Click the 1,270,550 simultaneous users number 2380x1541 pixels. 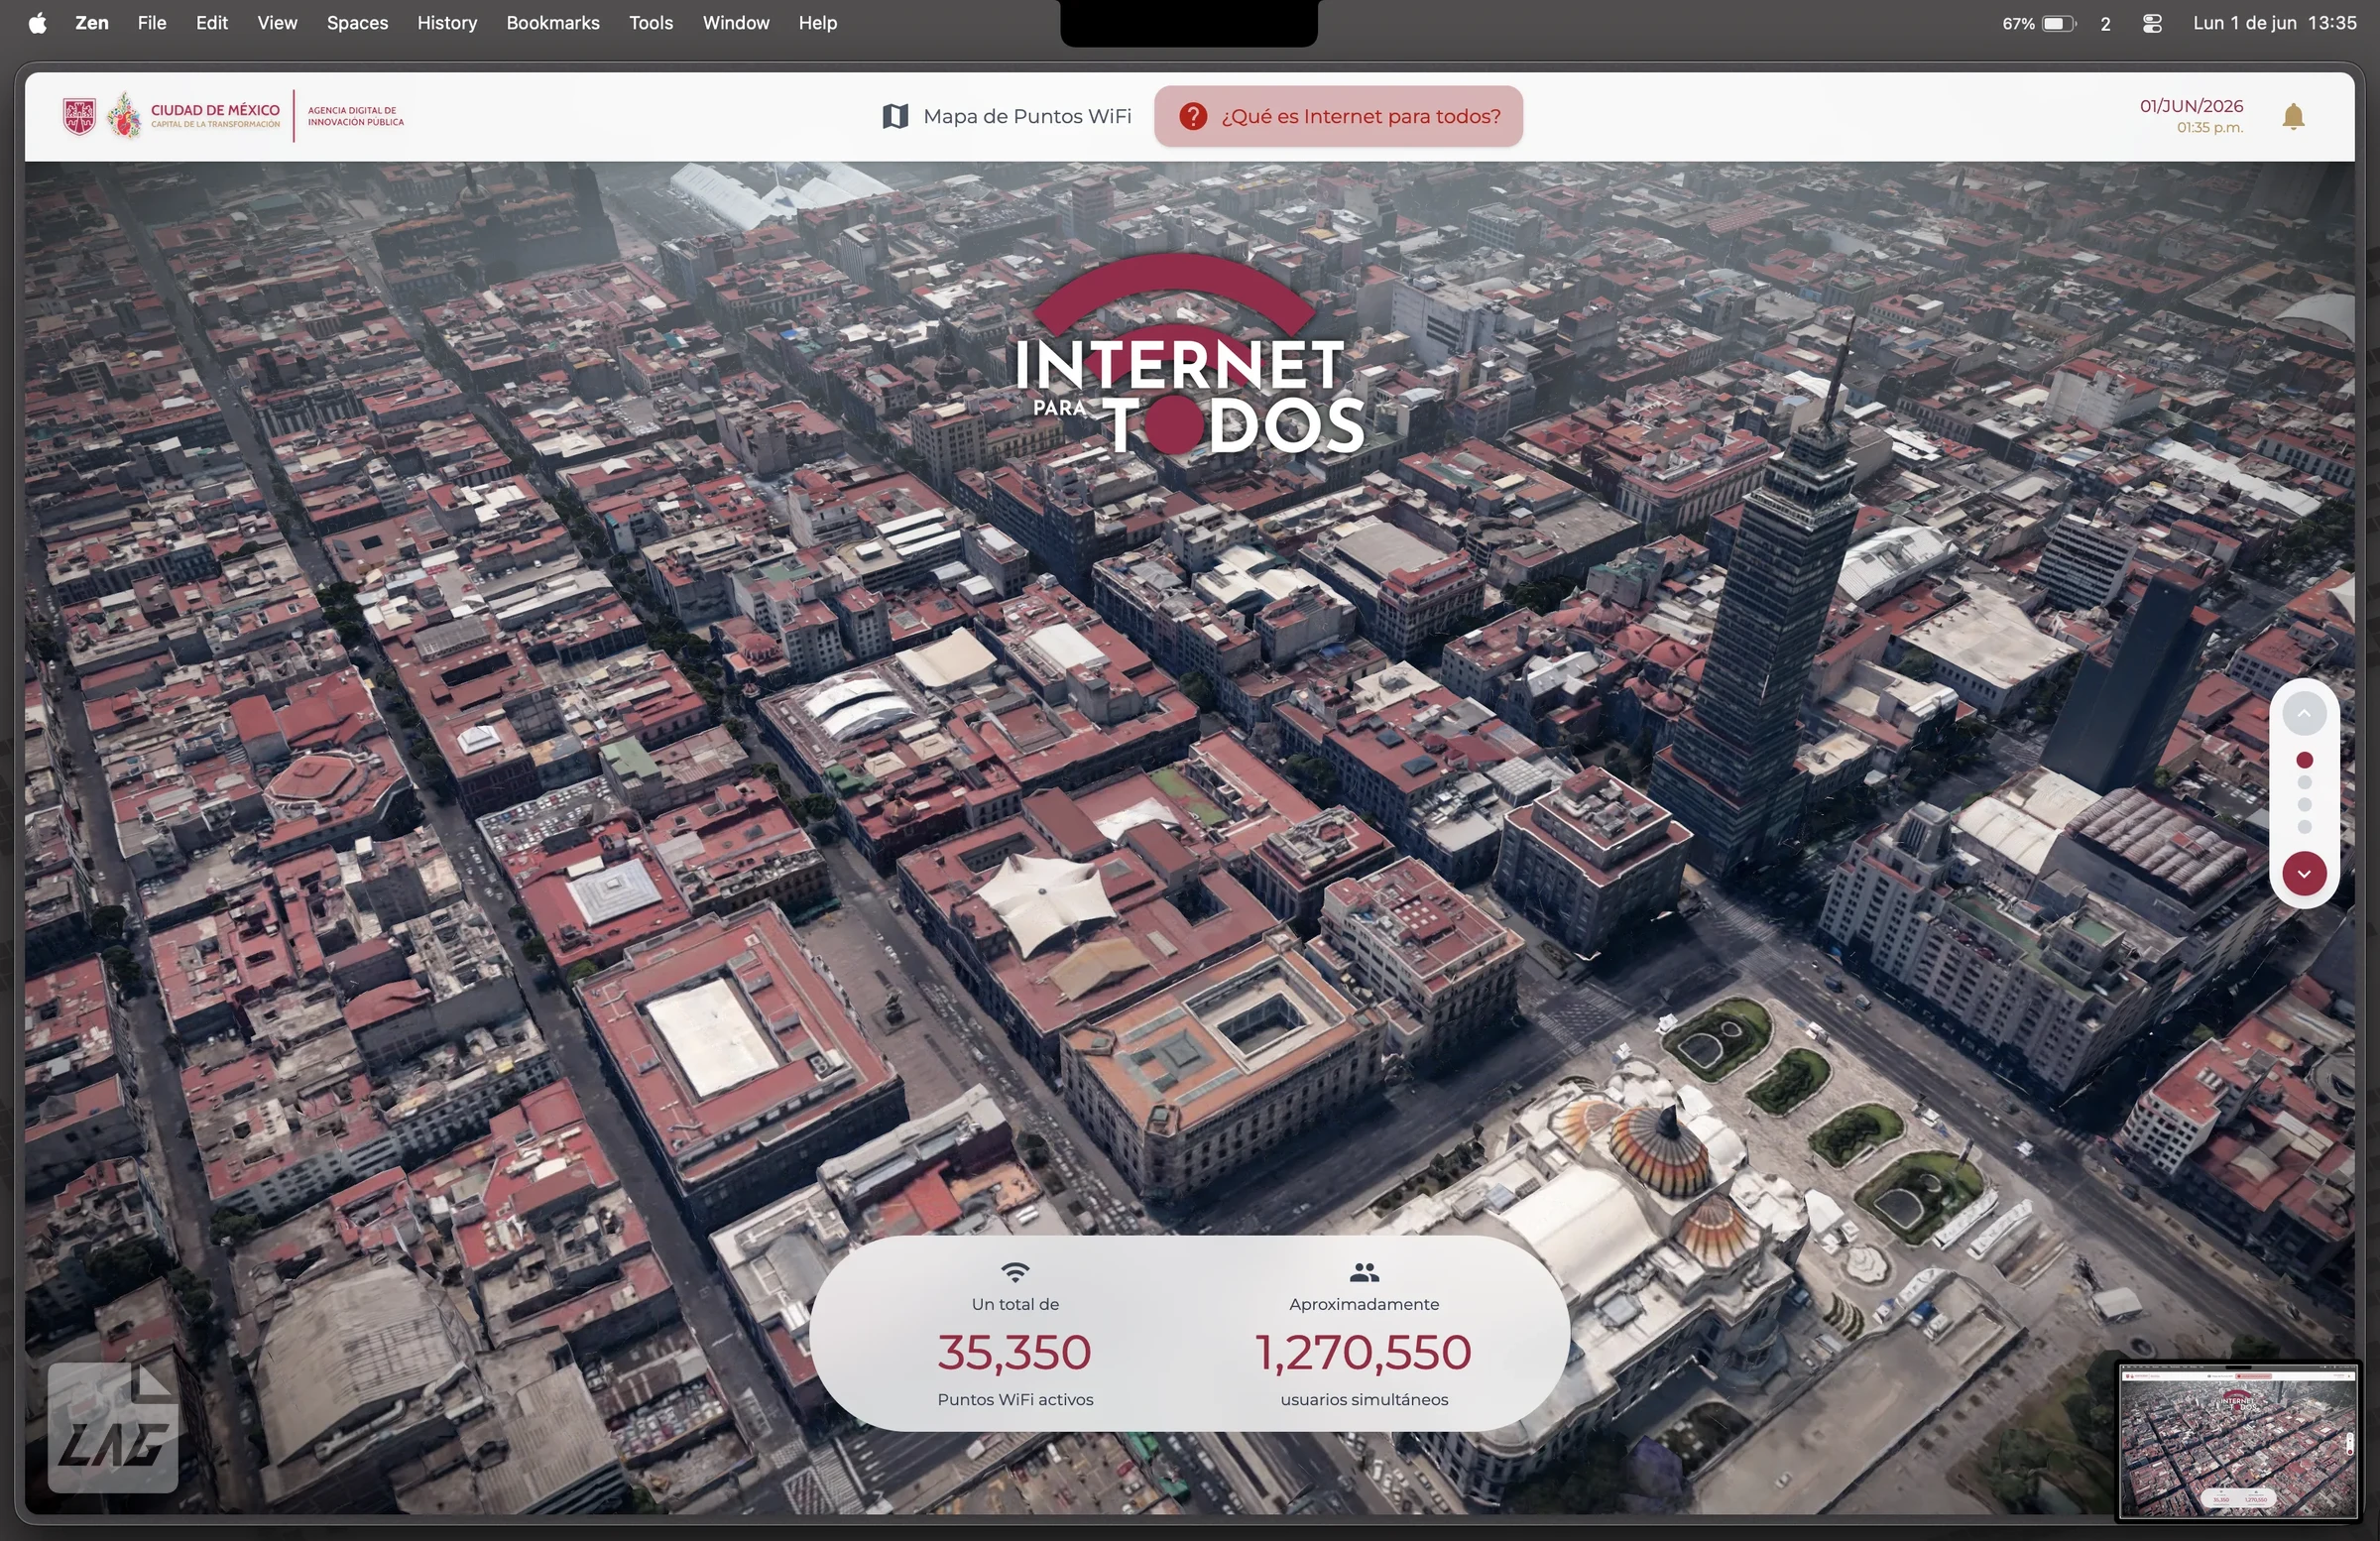1363,1352
